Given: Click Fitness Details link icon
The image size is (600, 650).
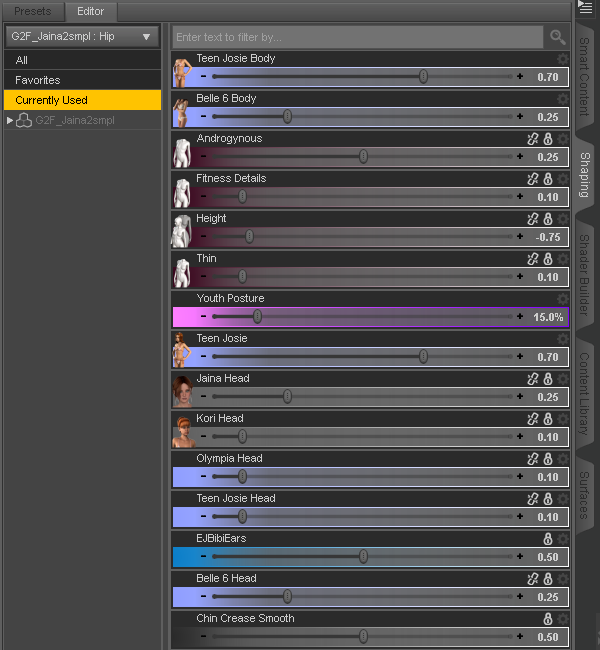Looking at the screenshot, I should [x=533, y=179].
